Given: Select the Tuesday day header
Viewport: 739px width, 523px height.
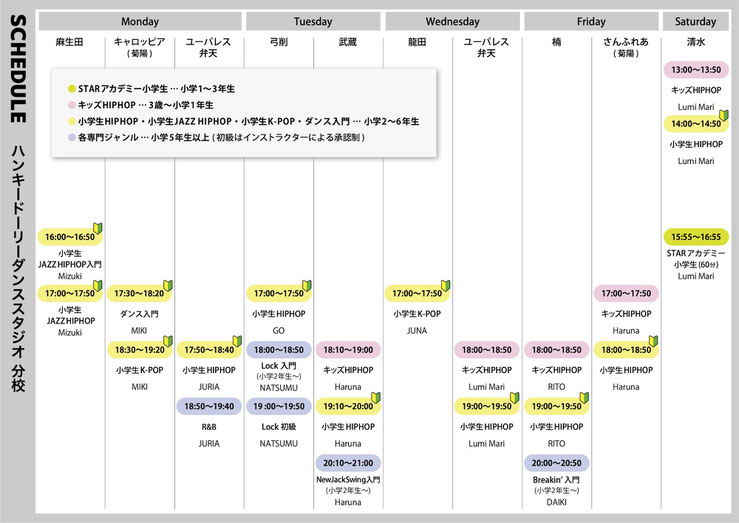Looking at the screenshot, I should (313, 22).
